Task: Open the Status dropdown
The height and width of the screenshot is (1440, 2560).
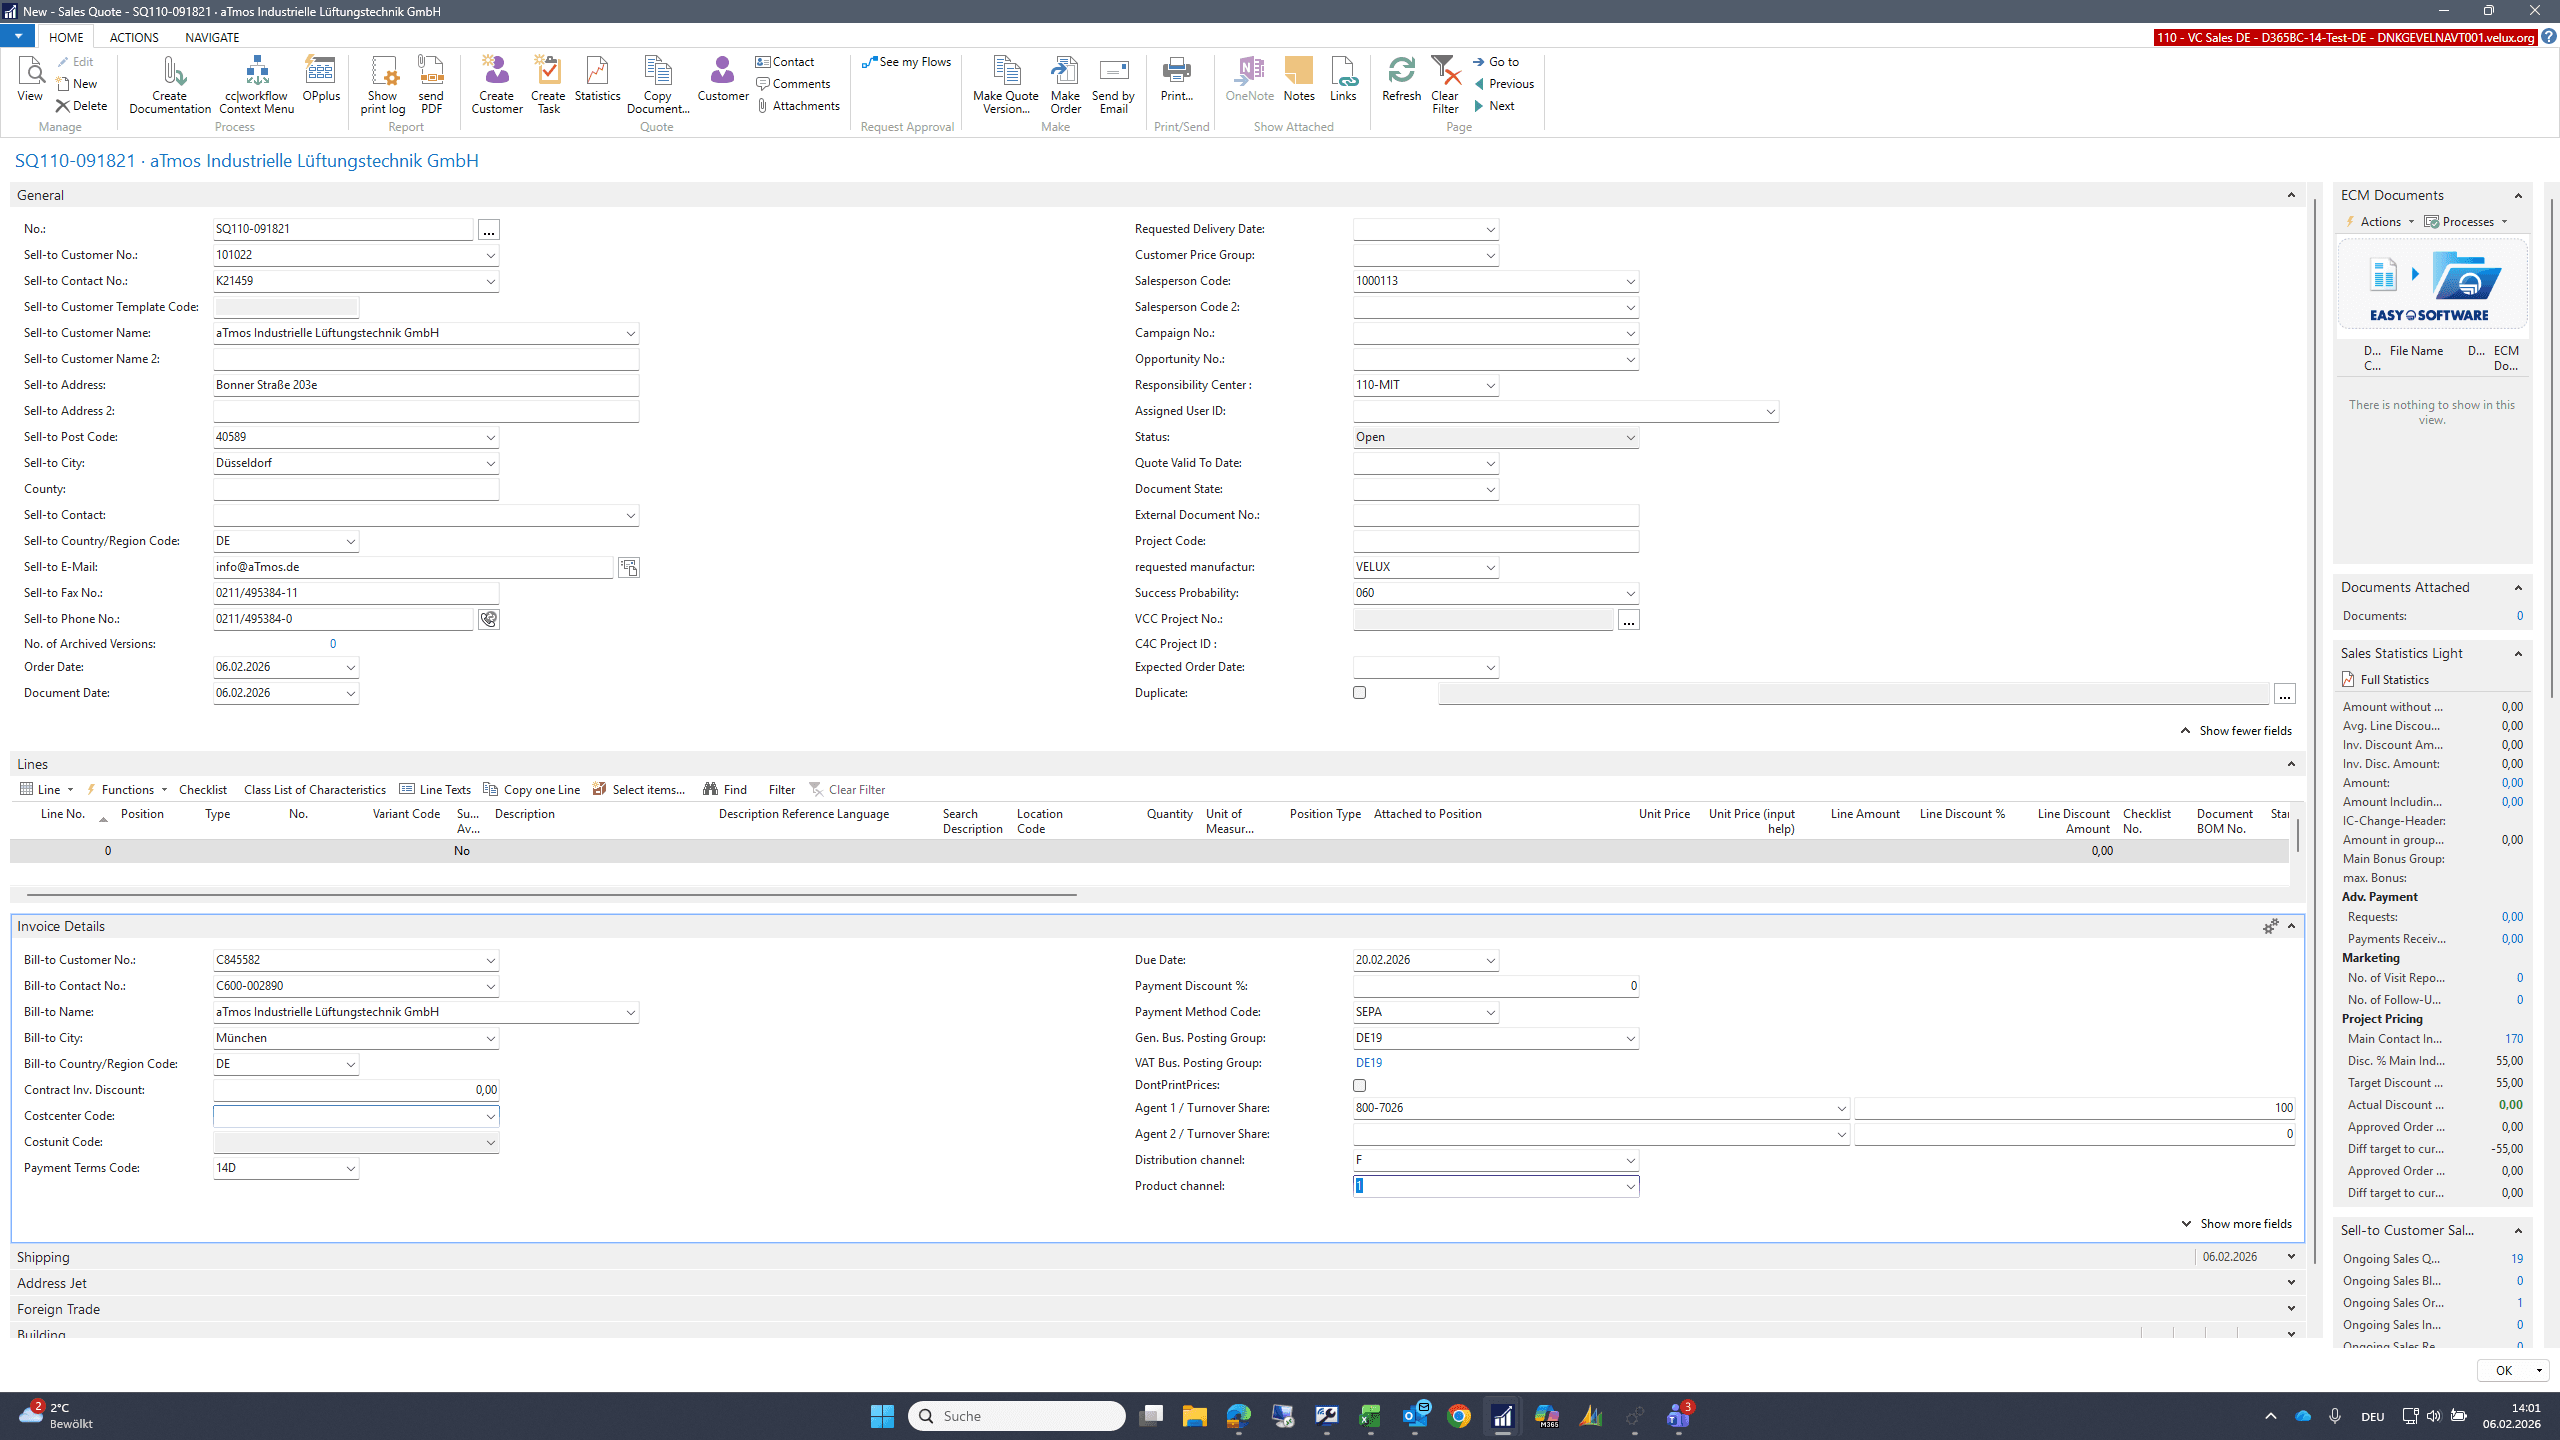Action: click(1629, 437)
